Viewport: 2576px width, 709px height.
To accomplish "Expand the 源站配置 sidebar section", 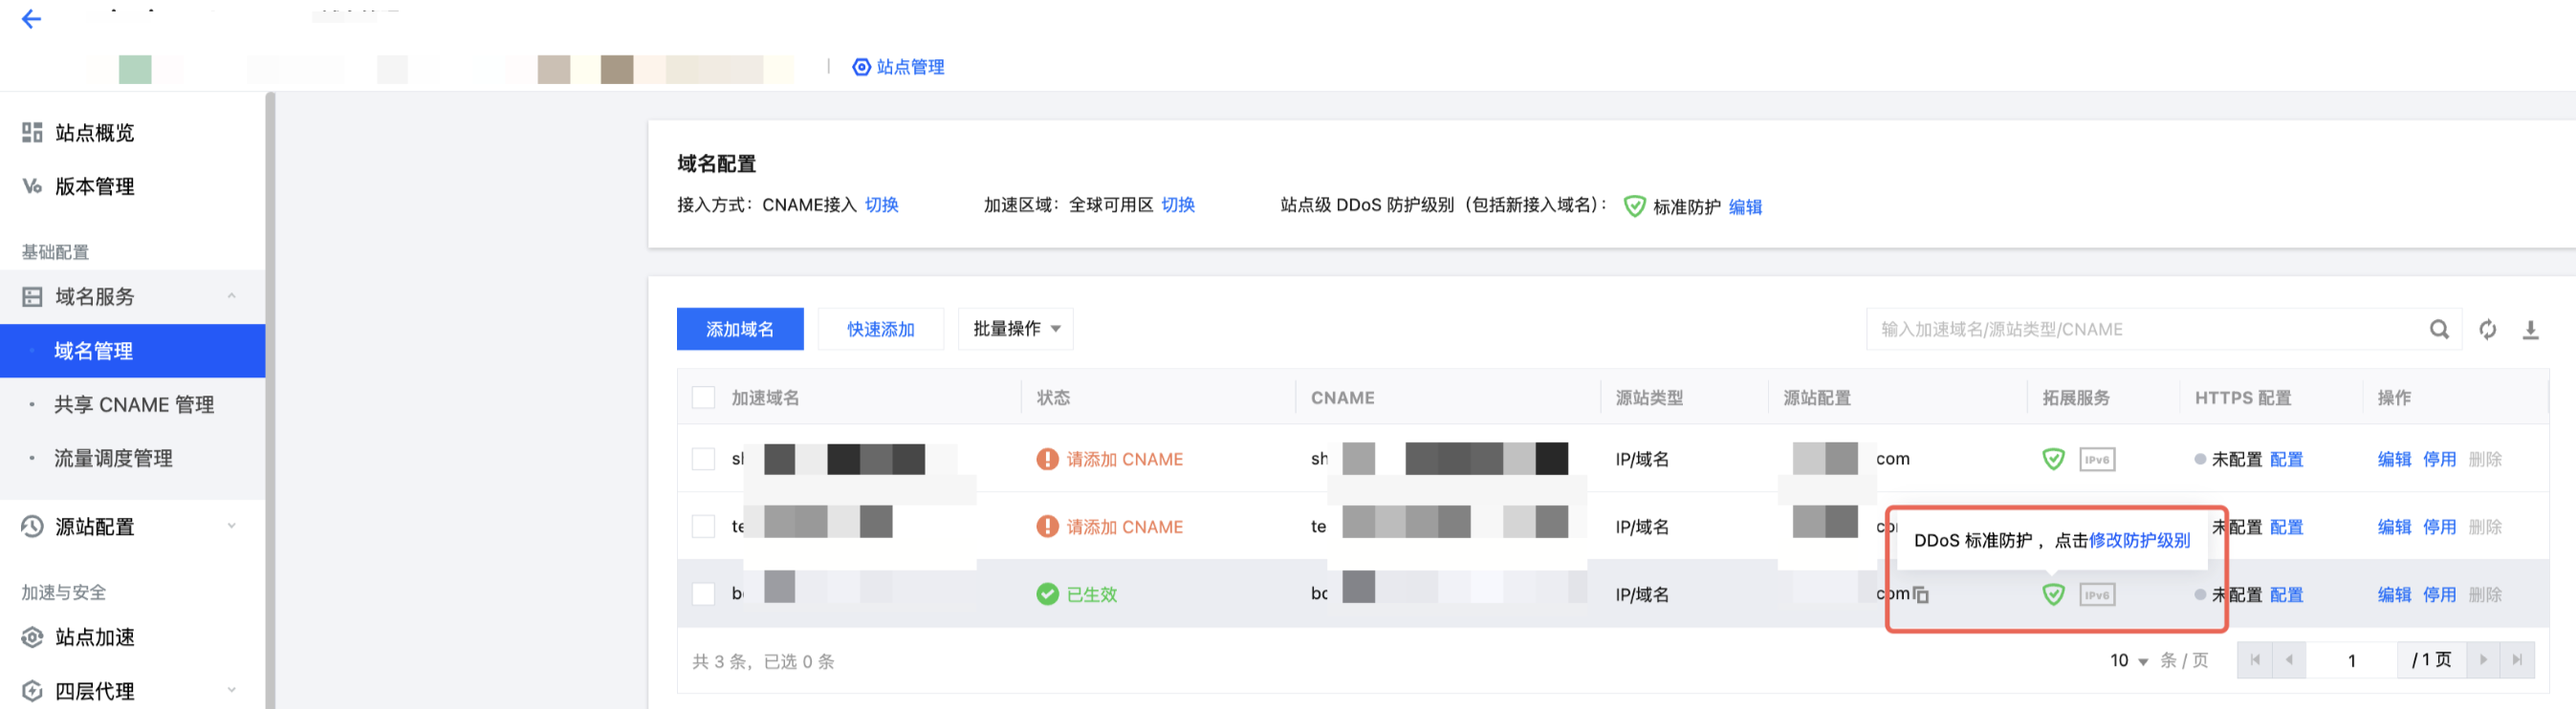I will [231, 526].
